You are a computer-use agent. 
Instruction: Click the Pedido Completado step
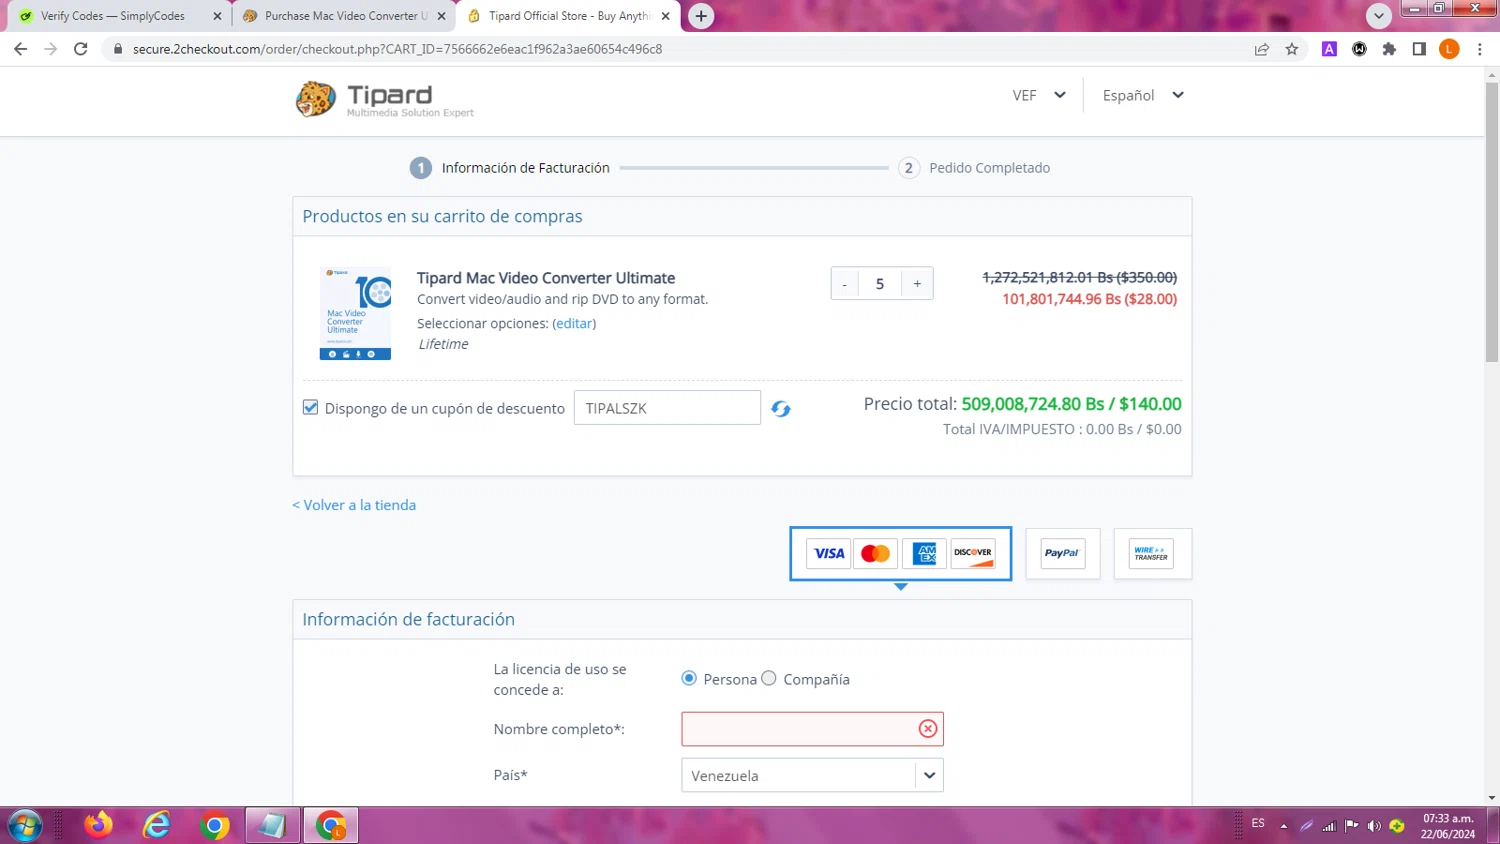974,168
